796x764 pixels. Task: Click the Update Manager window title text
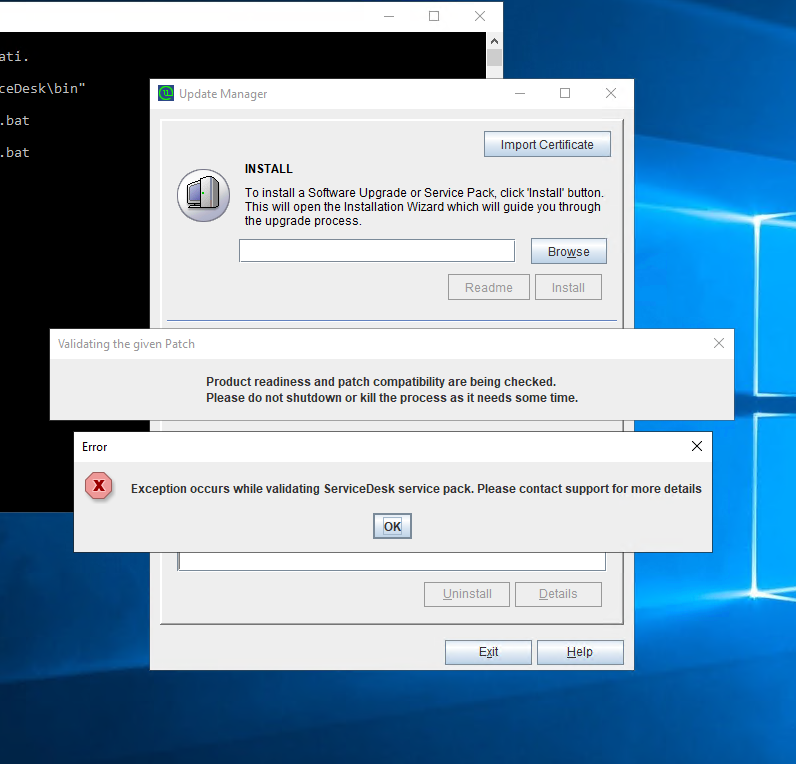[223, 94]
